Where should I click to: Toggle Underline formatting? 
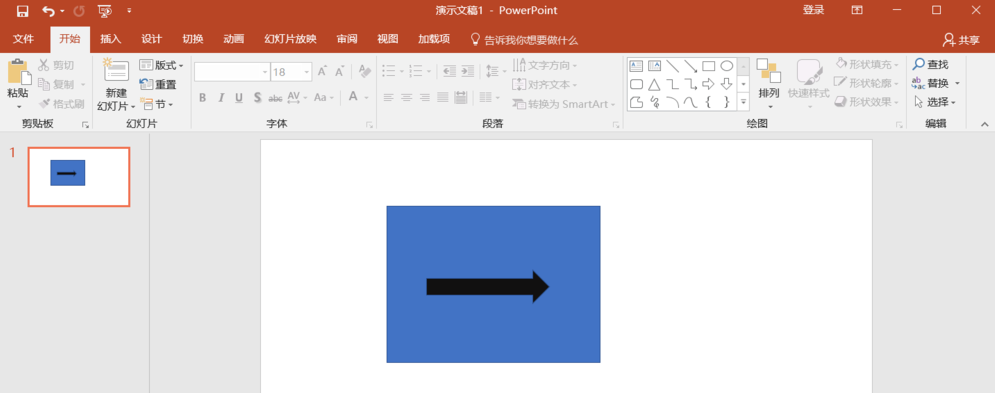point(239,98)
